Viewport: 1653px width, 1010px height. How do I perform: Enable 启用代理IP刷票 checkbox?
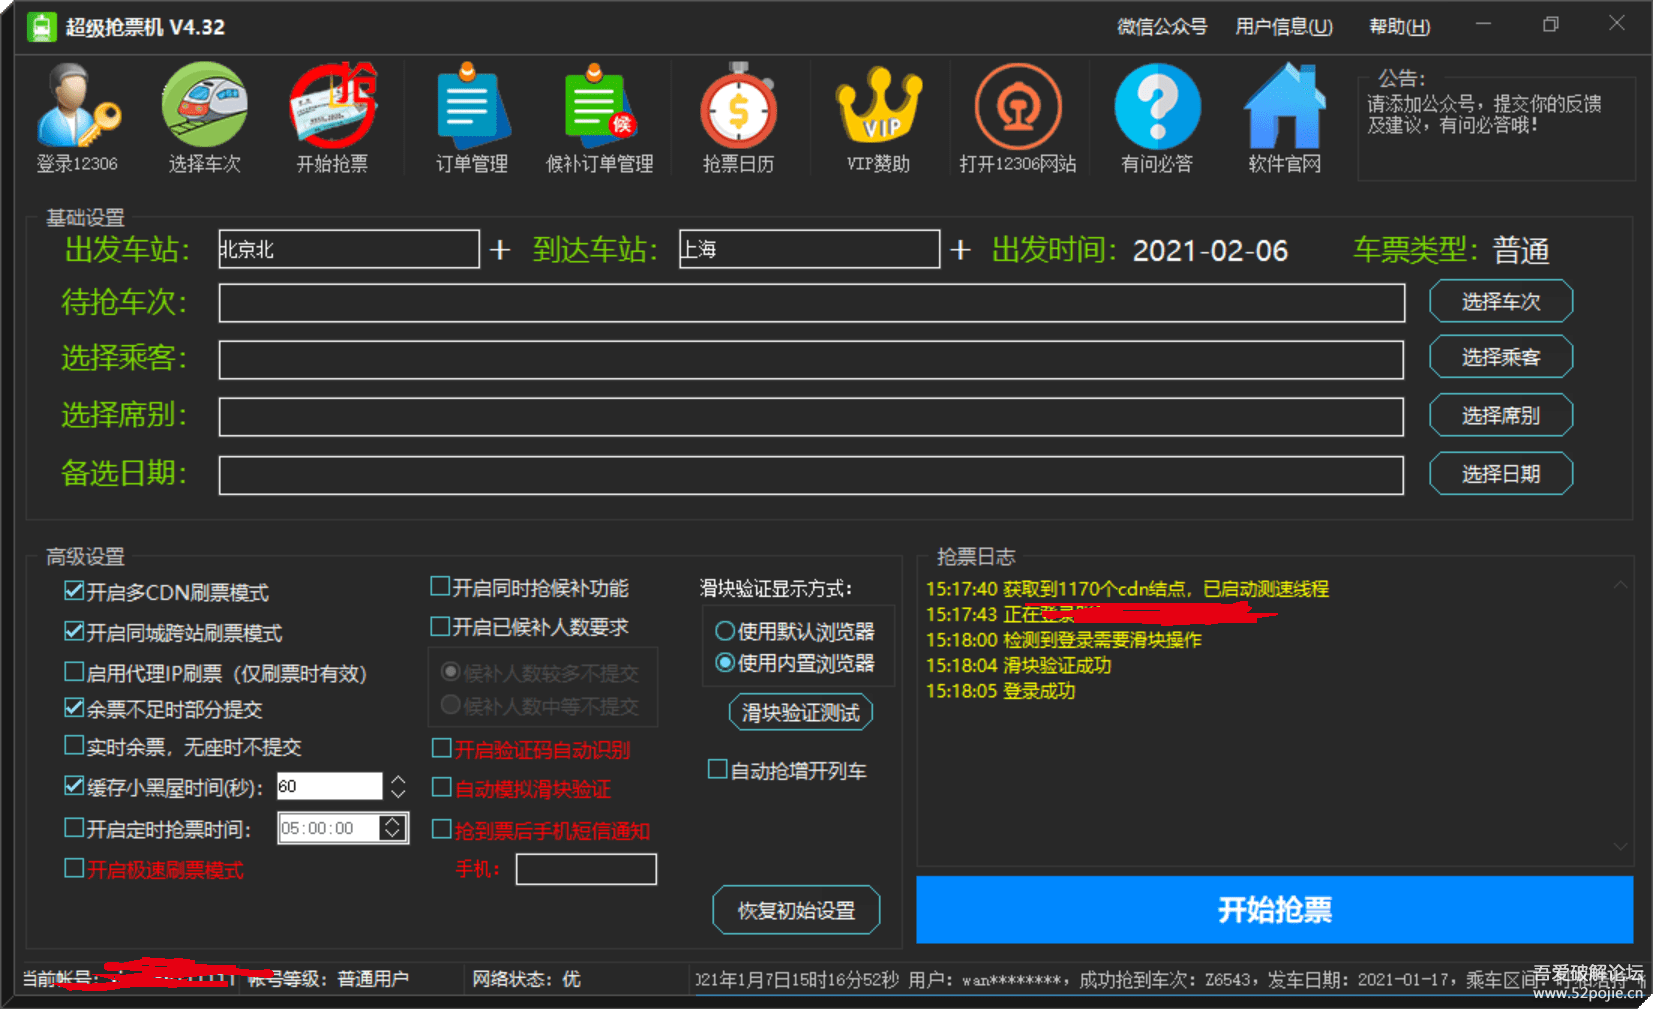coord(74,672)
